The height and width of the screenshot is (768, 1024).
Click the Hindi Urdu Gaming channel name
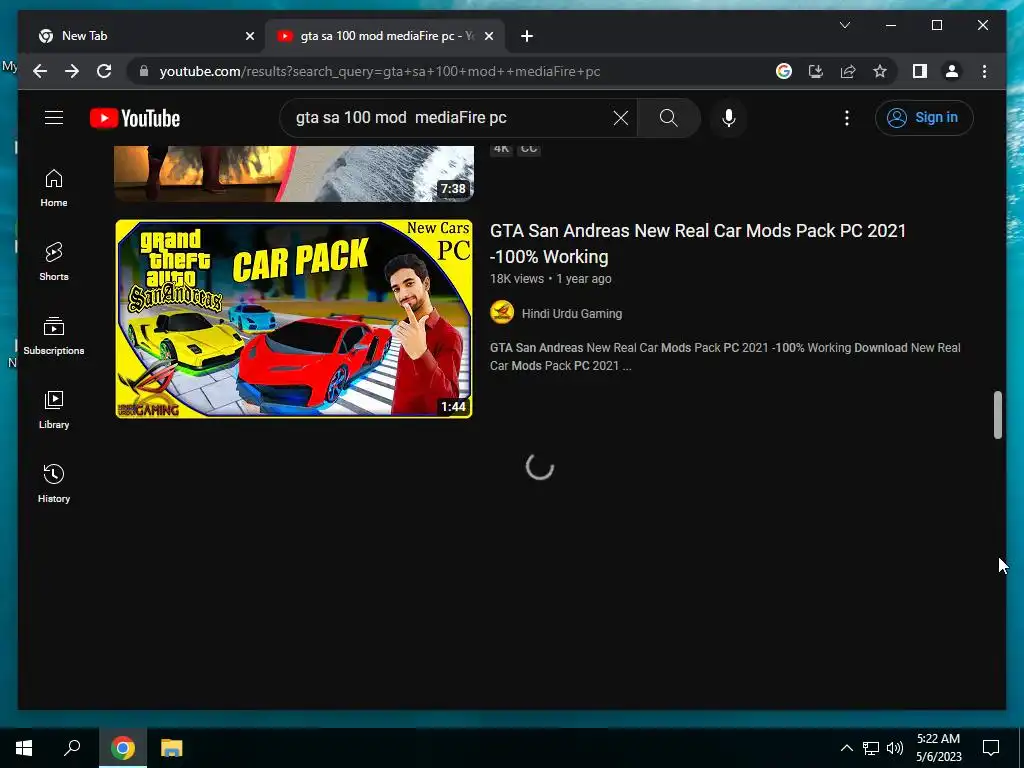(571, 313)
